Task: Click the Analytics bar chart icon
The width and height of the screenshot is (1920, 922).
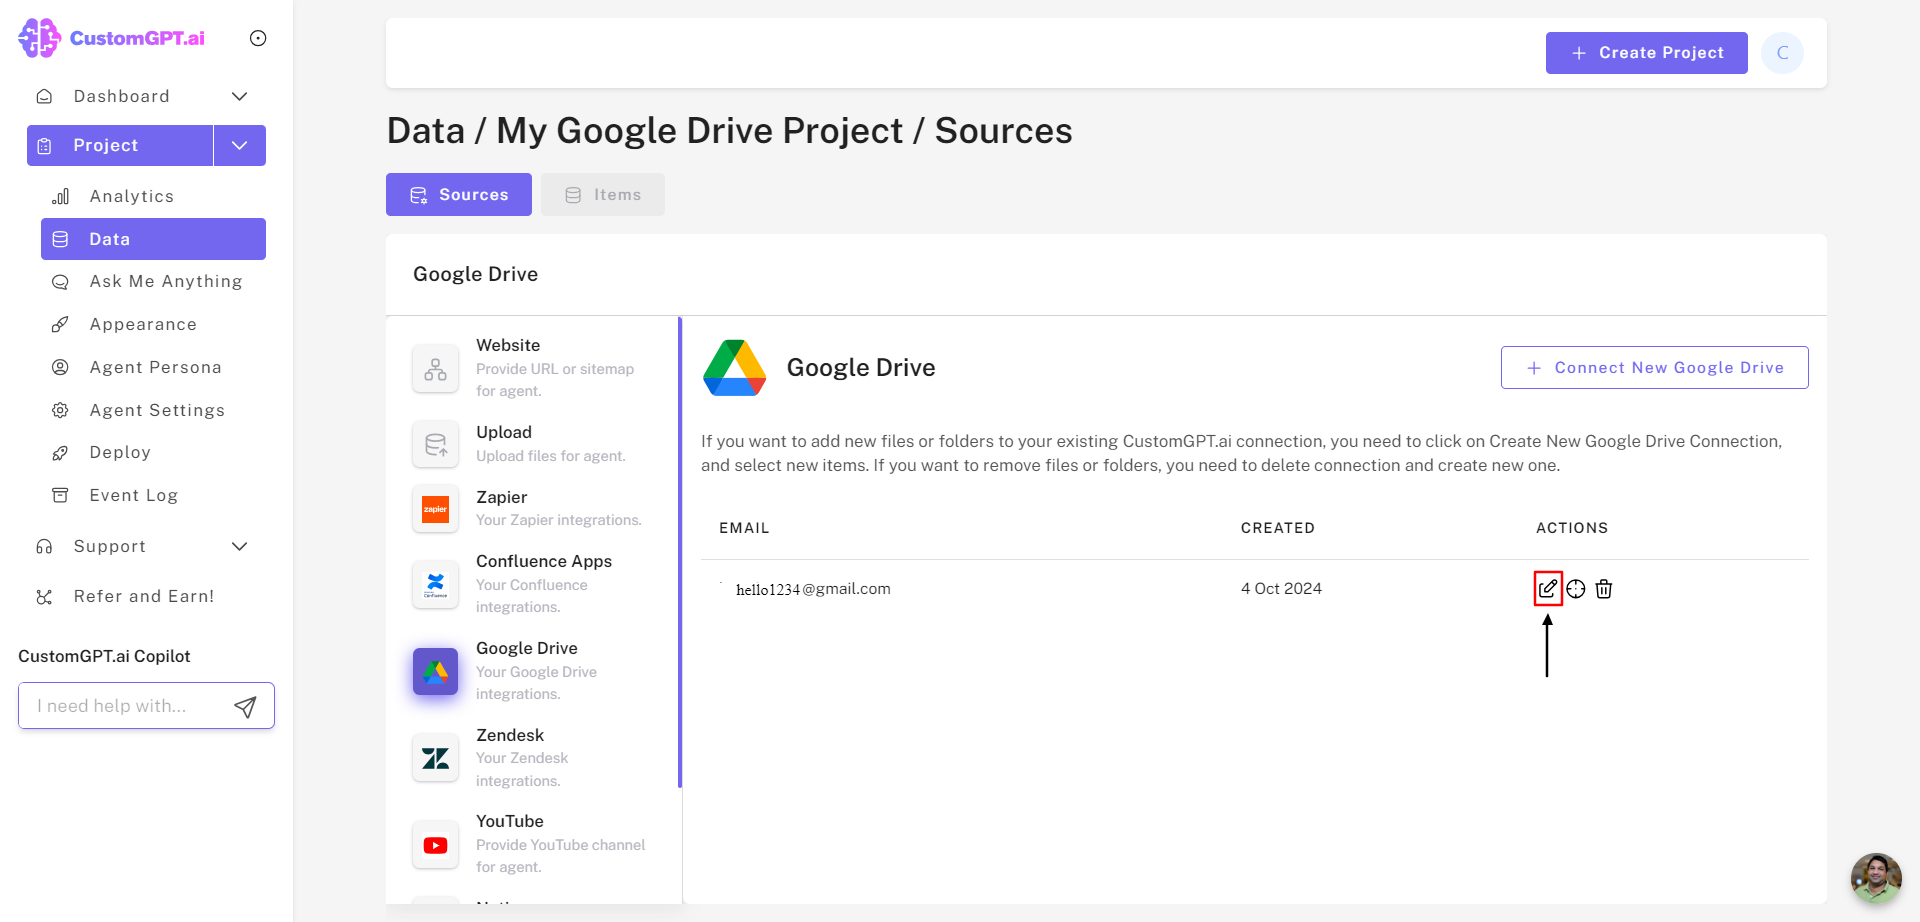Action: pos(61,196)
